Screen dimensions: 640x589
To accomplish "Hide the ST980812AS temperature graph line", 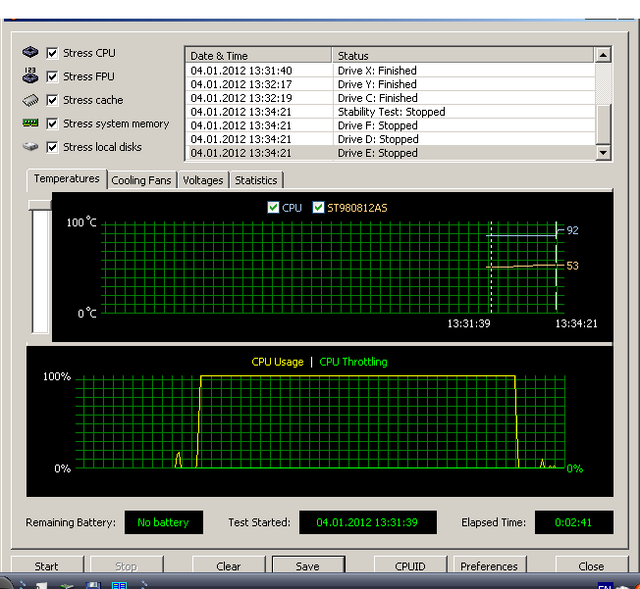I will [x=319, y=208].
